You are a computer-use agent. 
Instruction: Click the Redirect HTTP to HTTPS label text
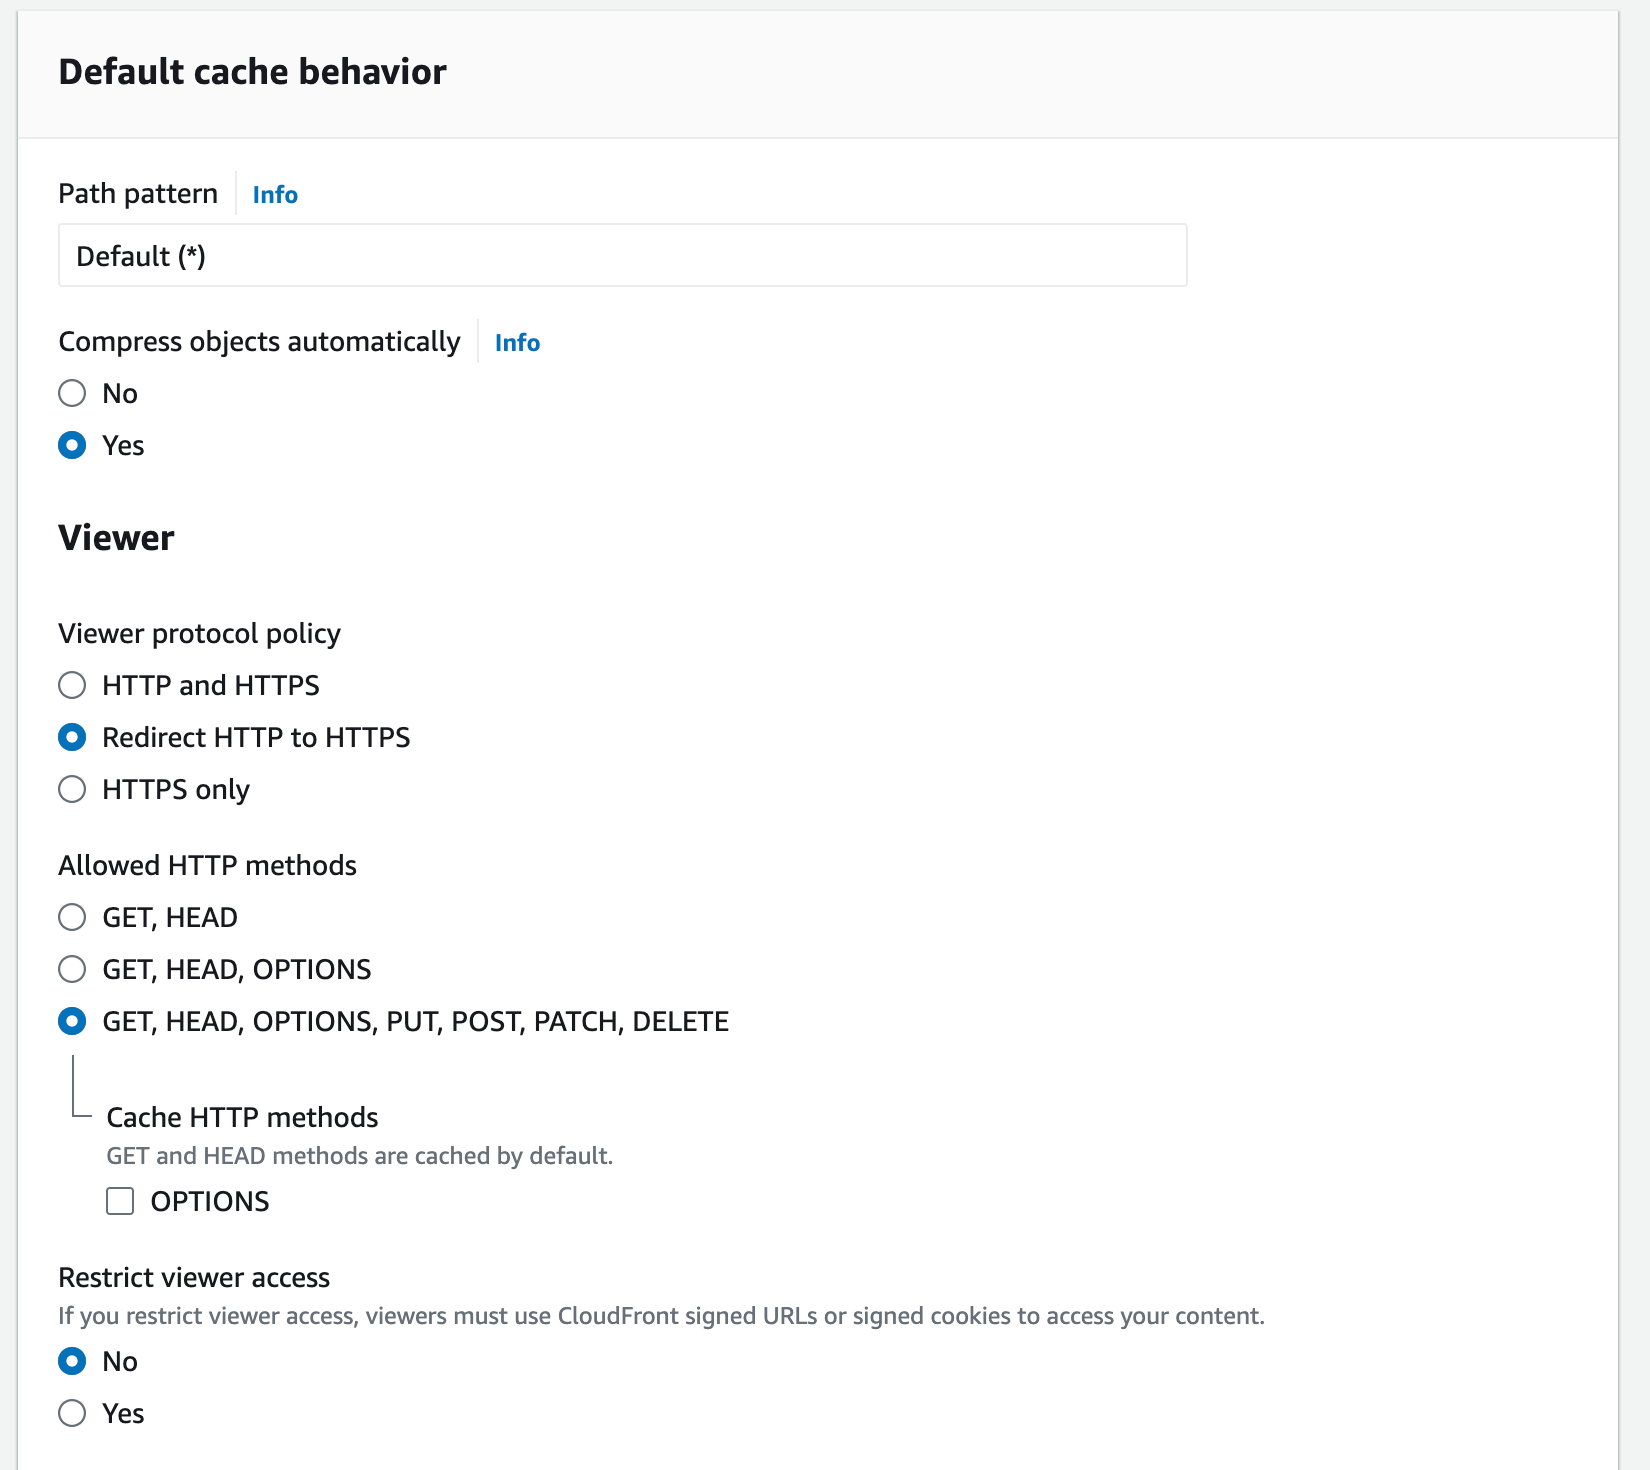tap(256, 737)
